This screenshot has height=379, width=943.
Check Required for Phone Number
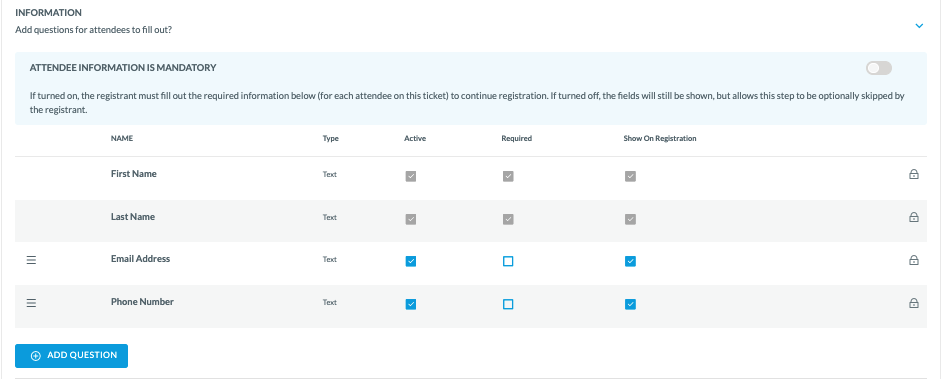tap(508, 304)
